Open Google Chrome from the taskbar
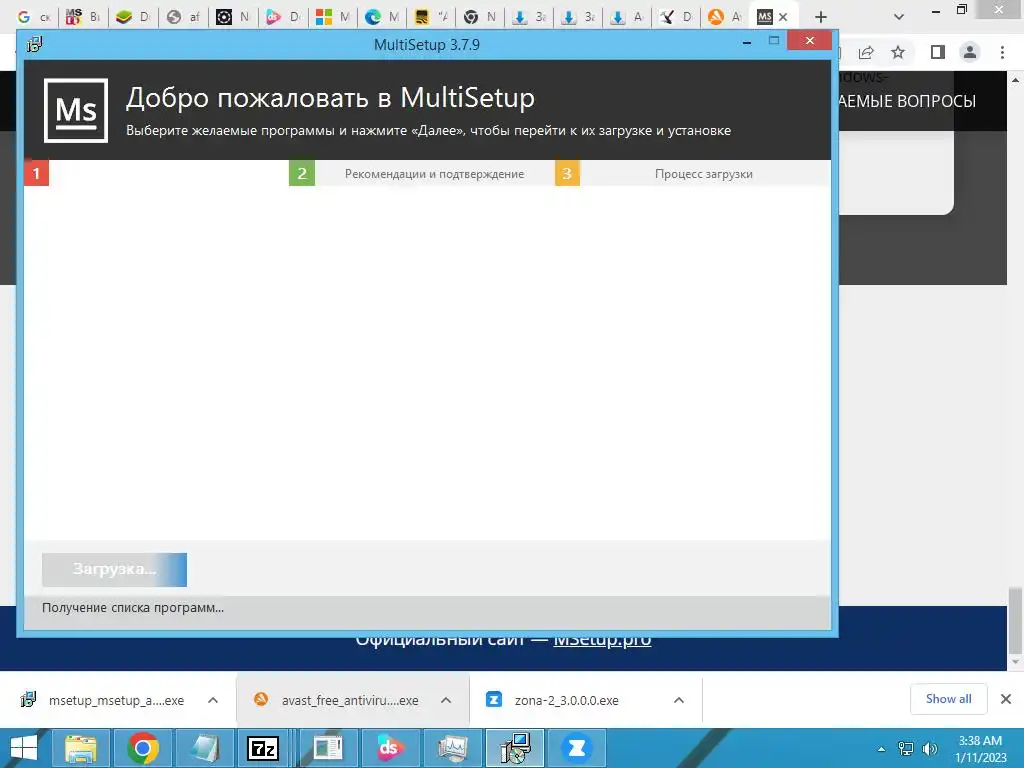Viewport: 1024px width, 768px height. [x=143, y=748]
